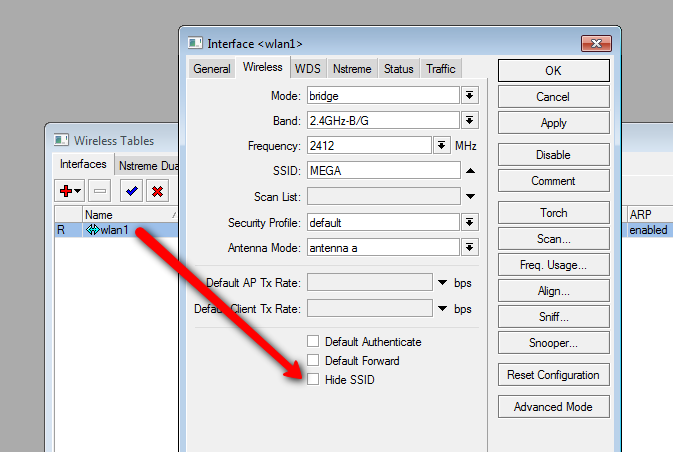The width and height of the screenshot is (673, 452).
Task: Open the Status tab
Action: [398, 69]
